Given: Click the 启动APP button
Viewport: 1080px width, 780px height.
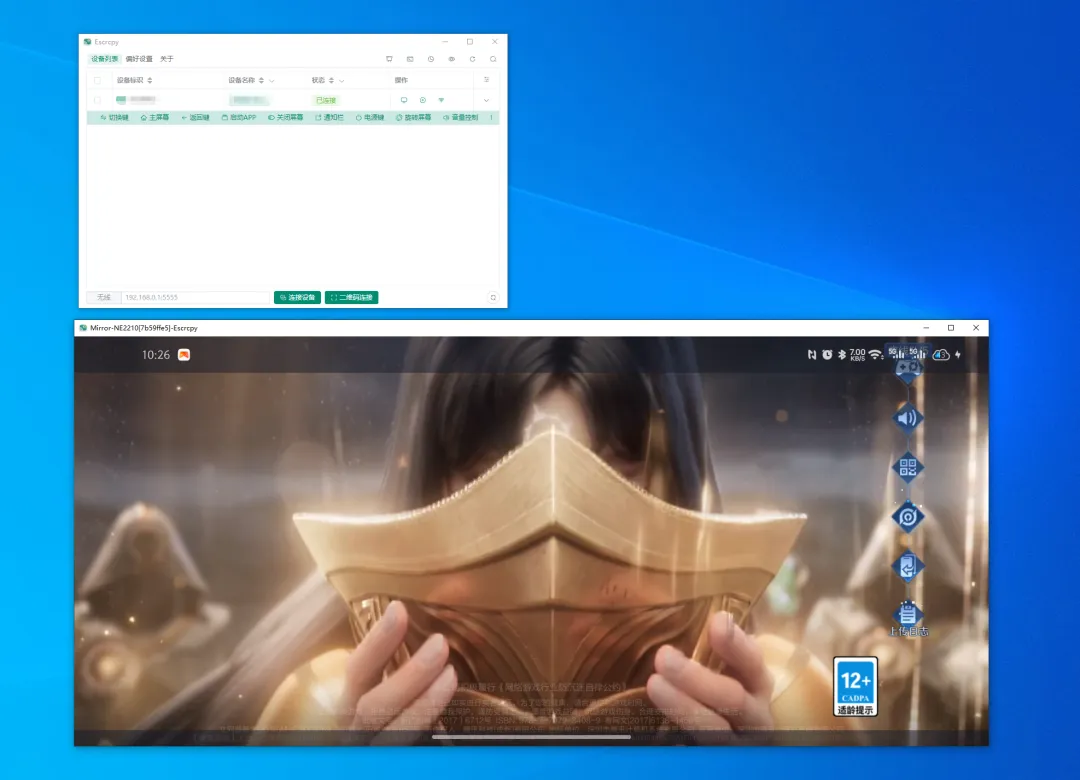Looking at the screenshot, I should (x=239, y=118).
